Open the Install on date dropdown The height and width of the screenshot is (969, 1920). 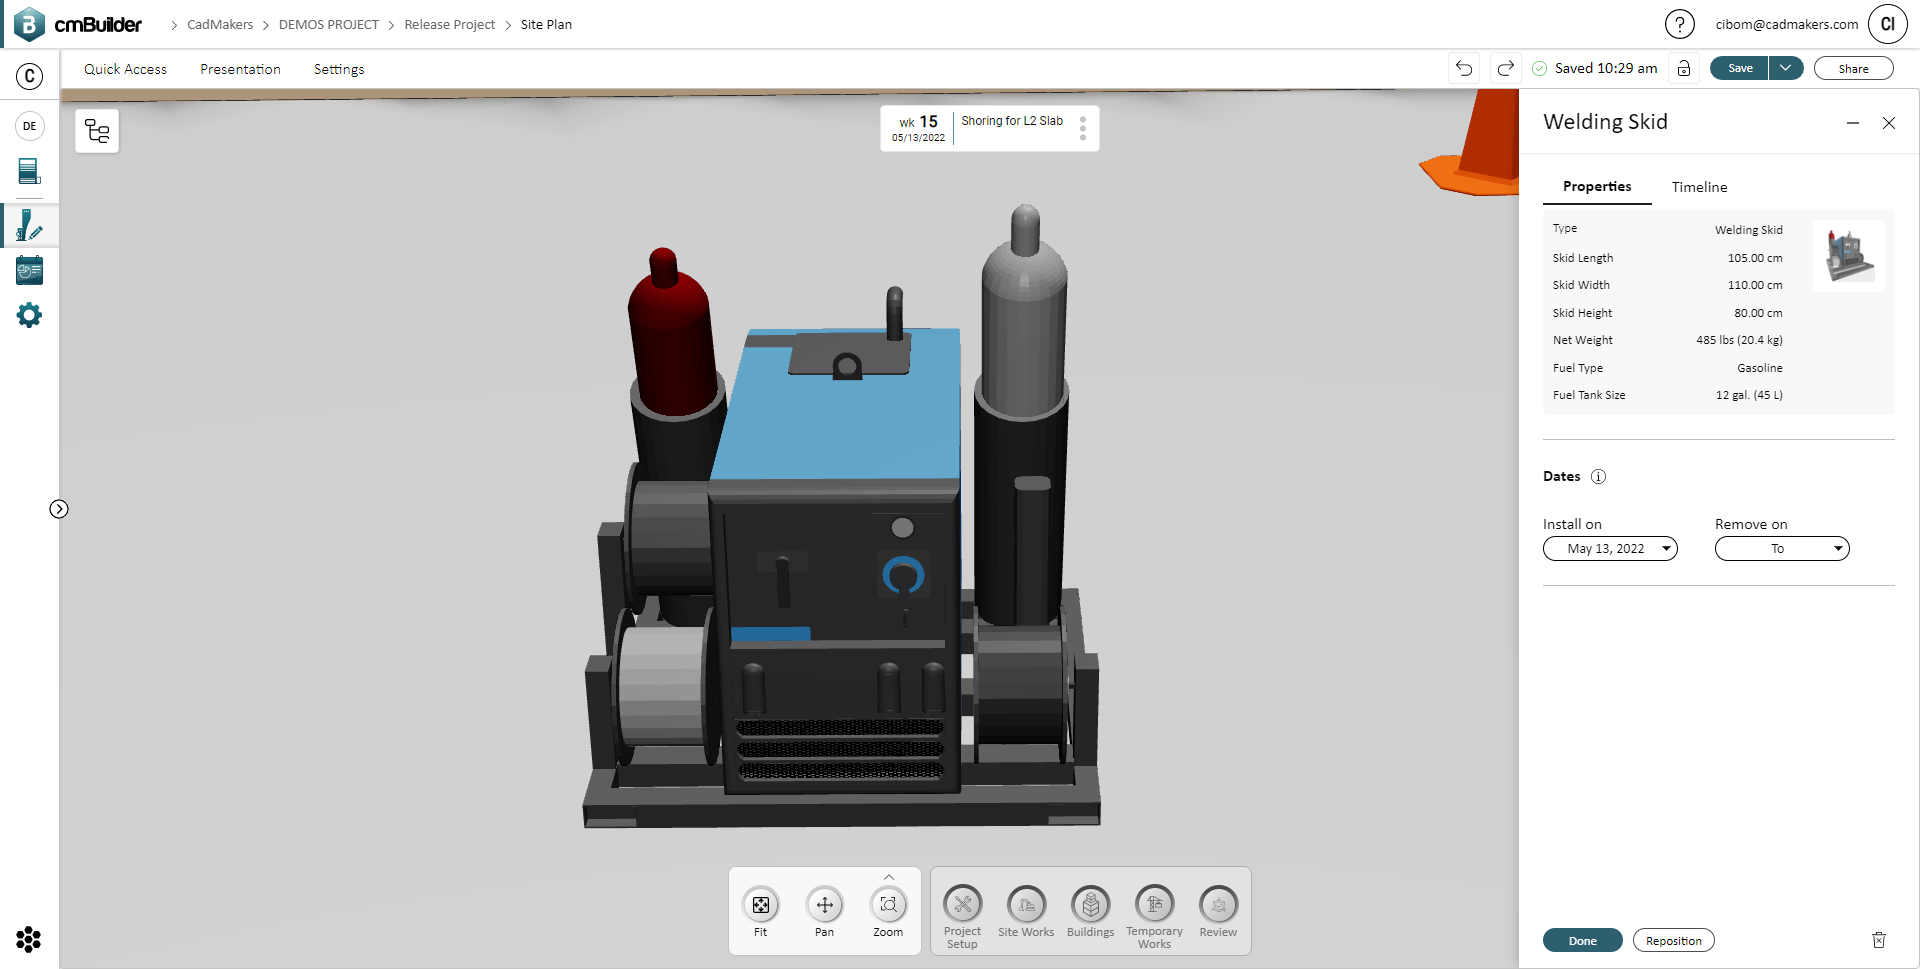[x=1610, y=549]
